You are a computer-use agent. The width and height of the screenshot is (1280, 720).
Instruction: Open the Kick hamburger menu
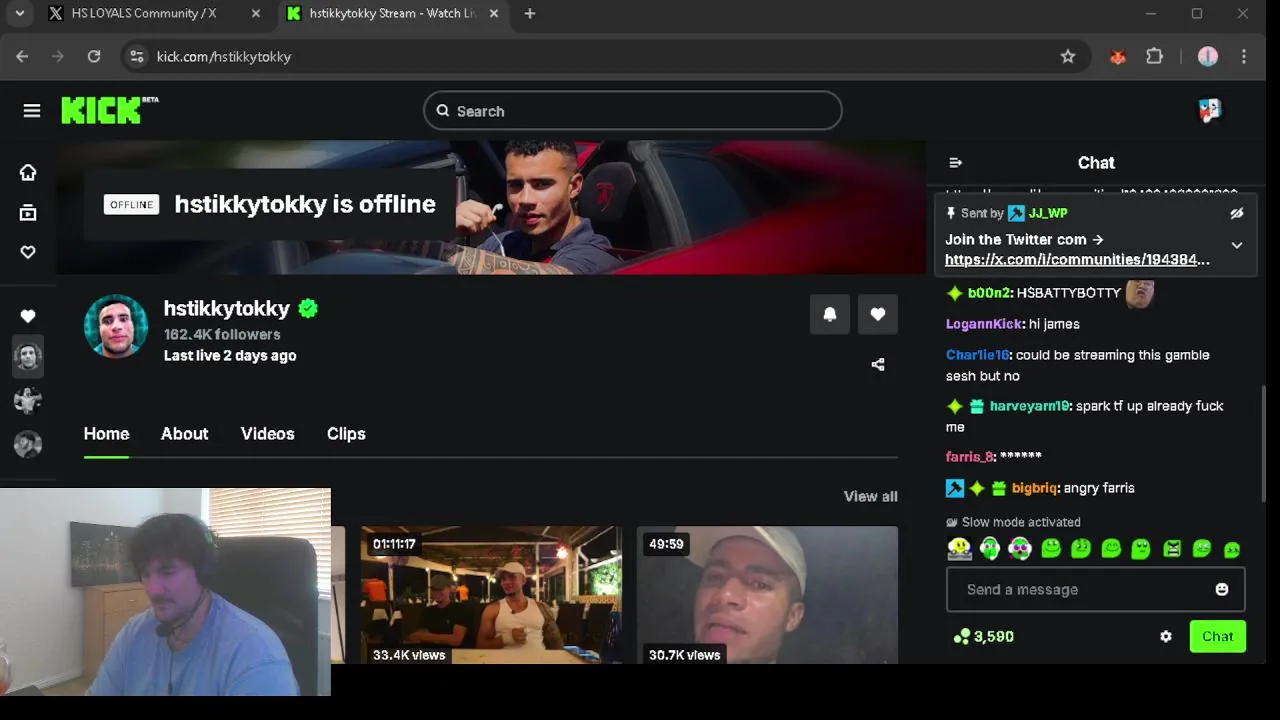(32, 111)
